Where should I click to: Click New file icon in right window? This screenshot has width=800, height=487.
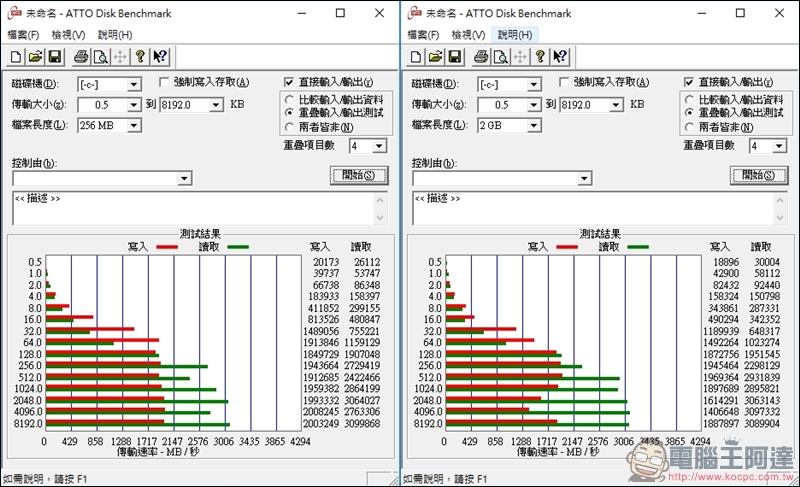point(416,57)
